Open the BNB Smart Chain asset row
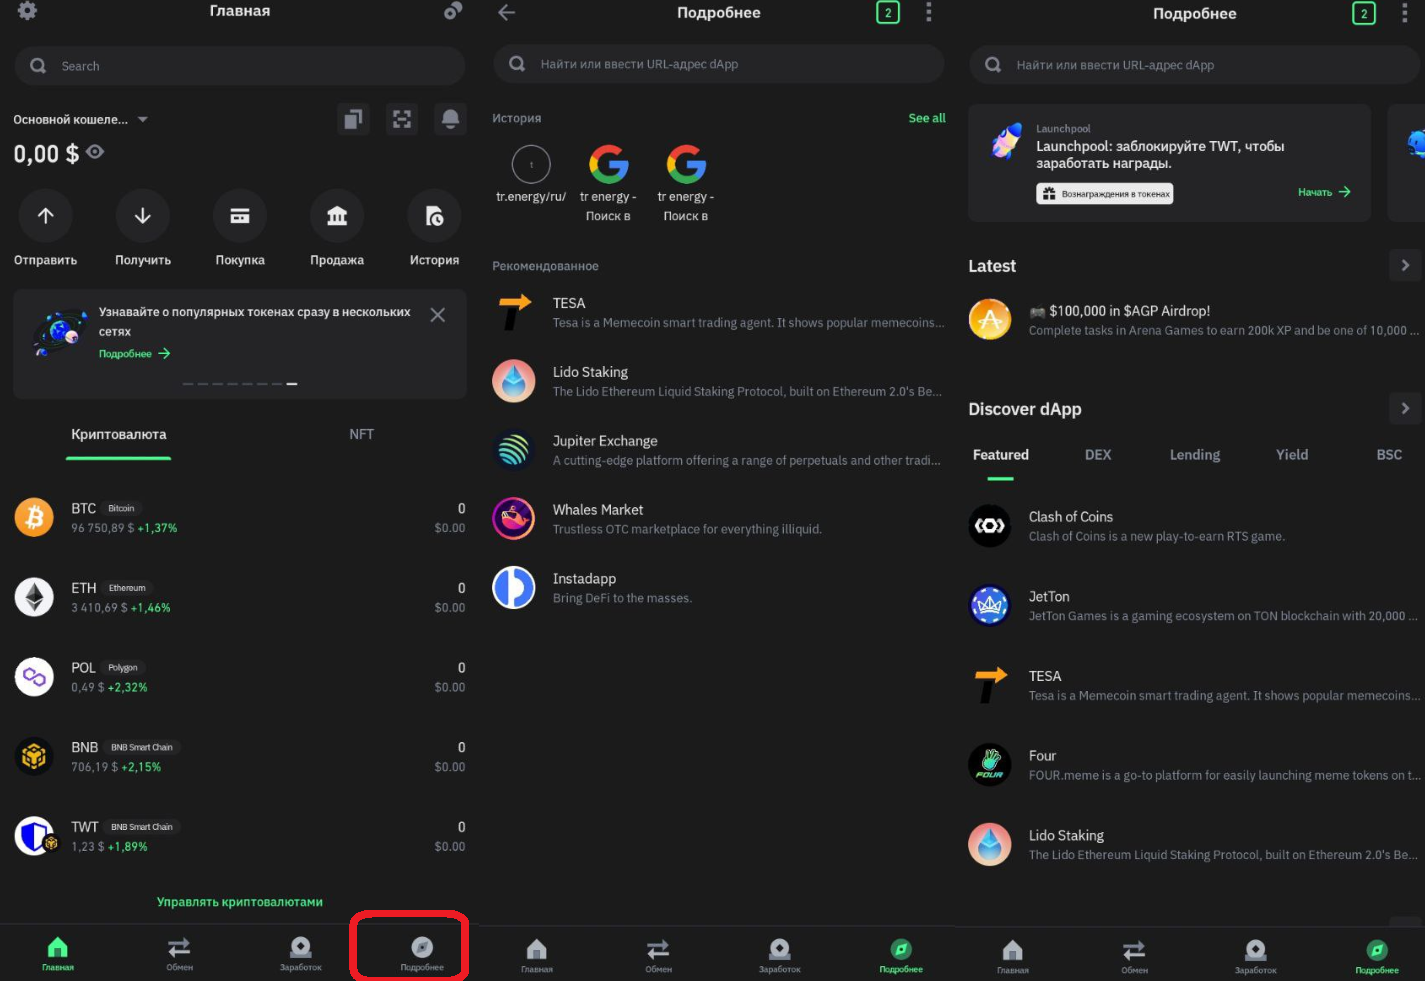Viewport: 1425px width, 981px height. (x=240, y=757)
